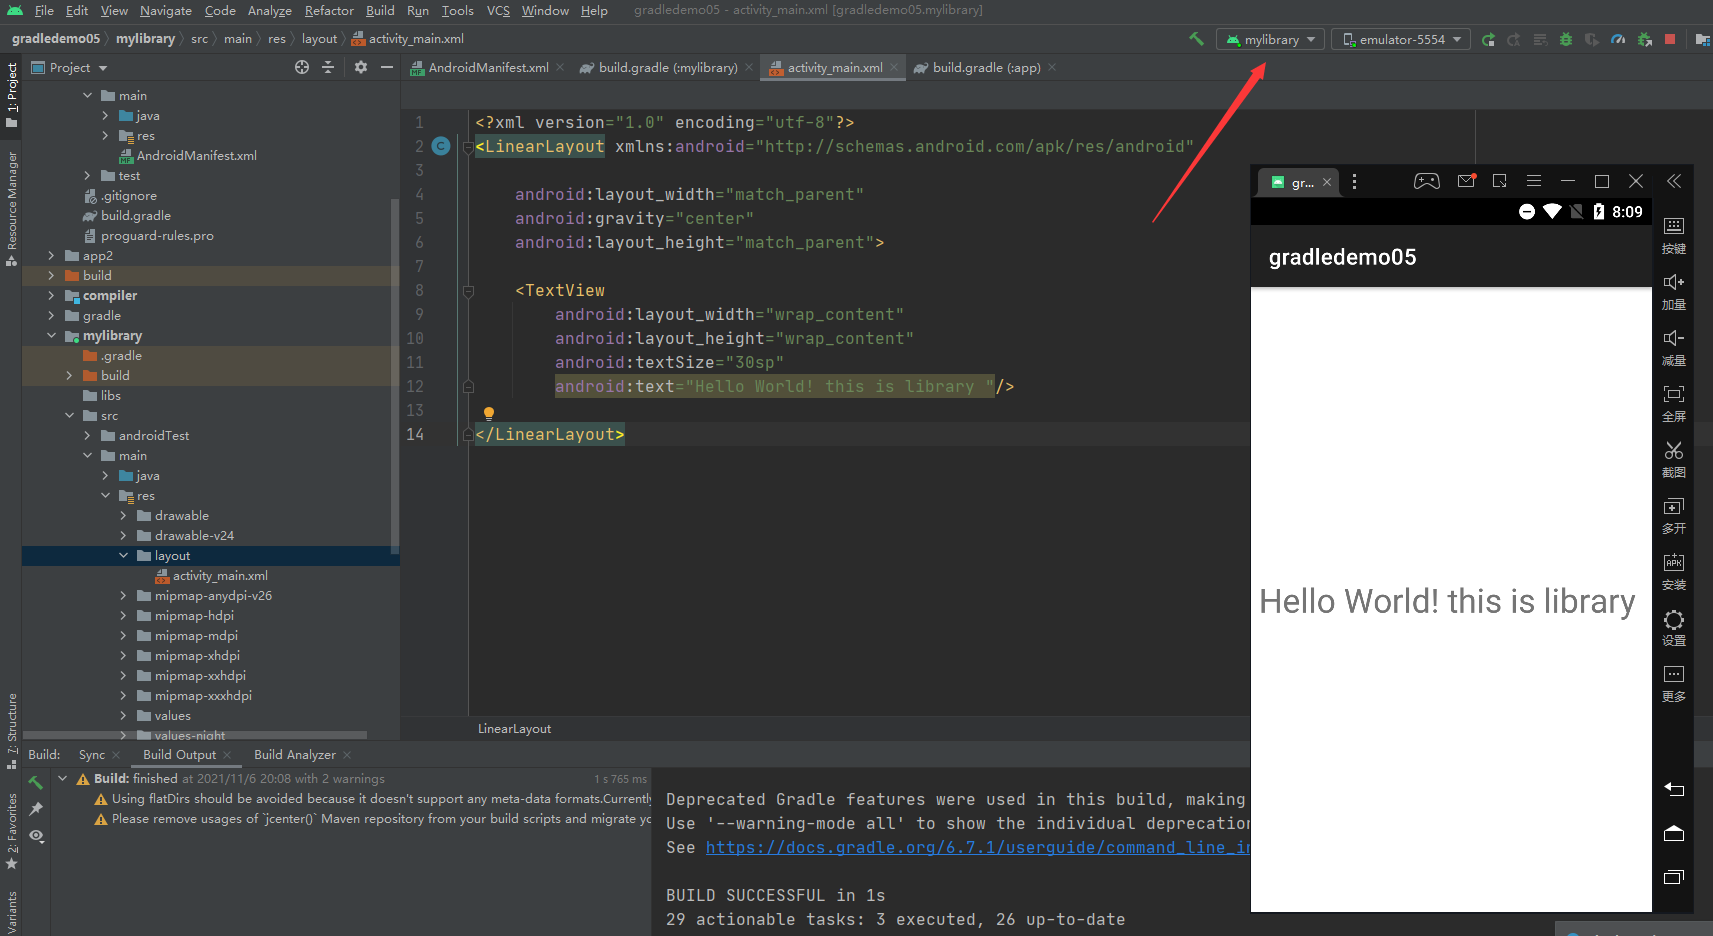Open the Refactor menu
Viewport: 1713px width, 936px height.
tap(329, 10)
